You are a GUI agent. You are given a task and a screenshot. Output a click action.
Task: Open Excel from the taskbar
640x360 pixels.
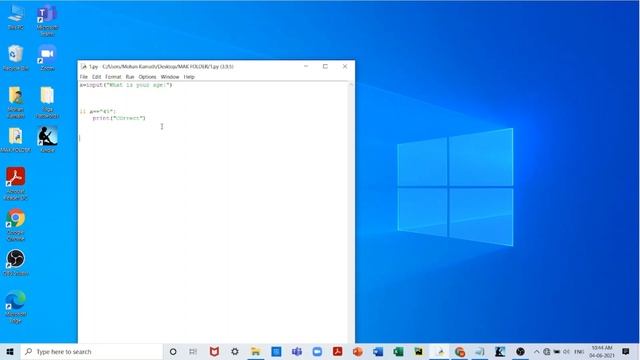(x=398, y=351)
